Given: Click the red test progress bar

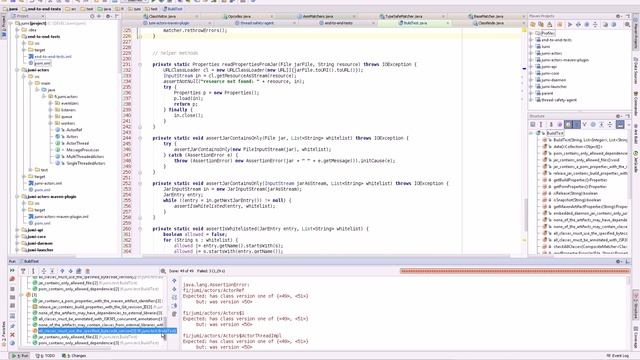Looking at the screenshot, I should [x=515, y=271].
